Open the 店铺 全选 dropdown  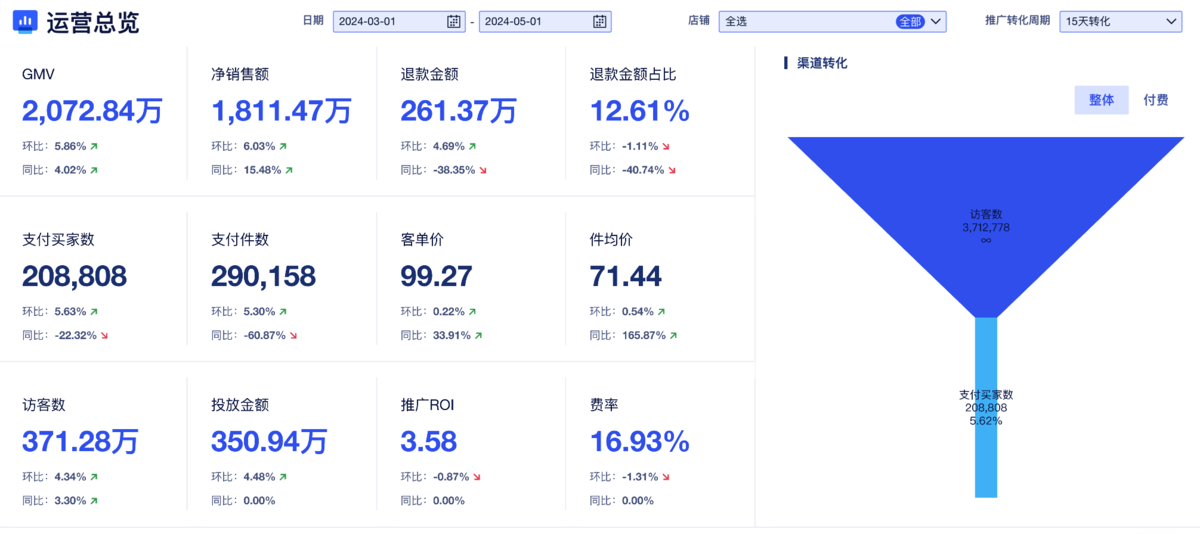click(x=832, y=21)
